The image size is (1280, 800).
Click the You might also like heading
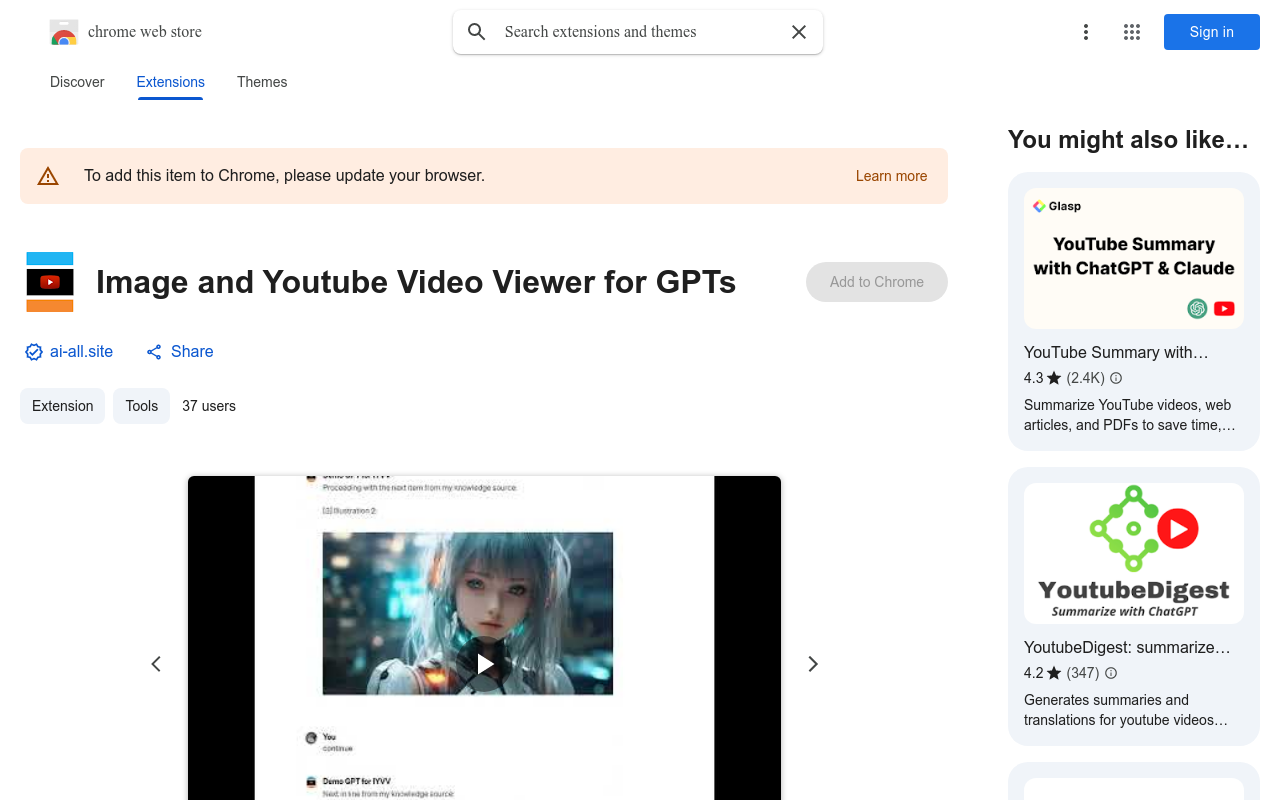(1128, 140)
